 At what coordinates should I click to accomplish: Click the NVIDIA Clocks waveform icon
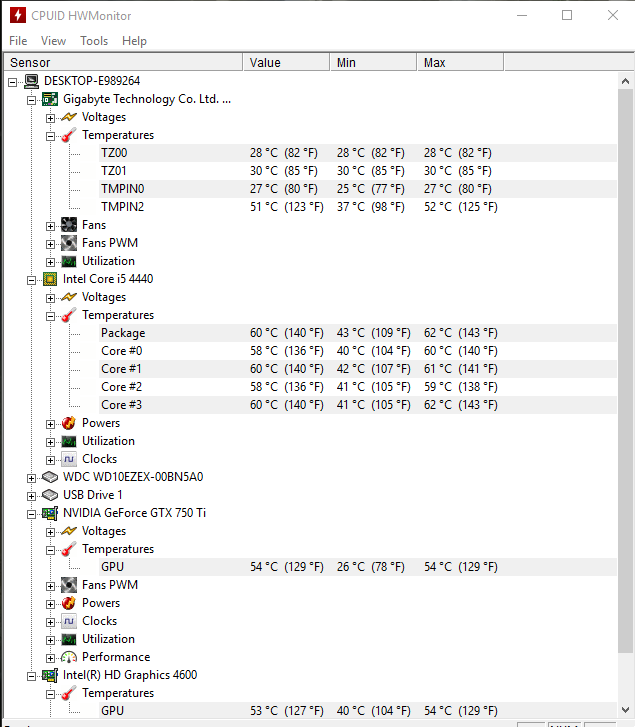[x=69, y=621]
